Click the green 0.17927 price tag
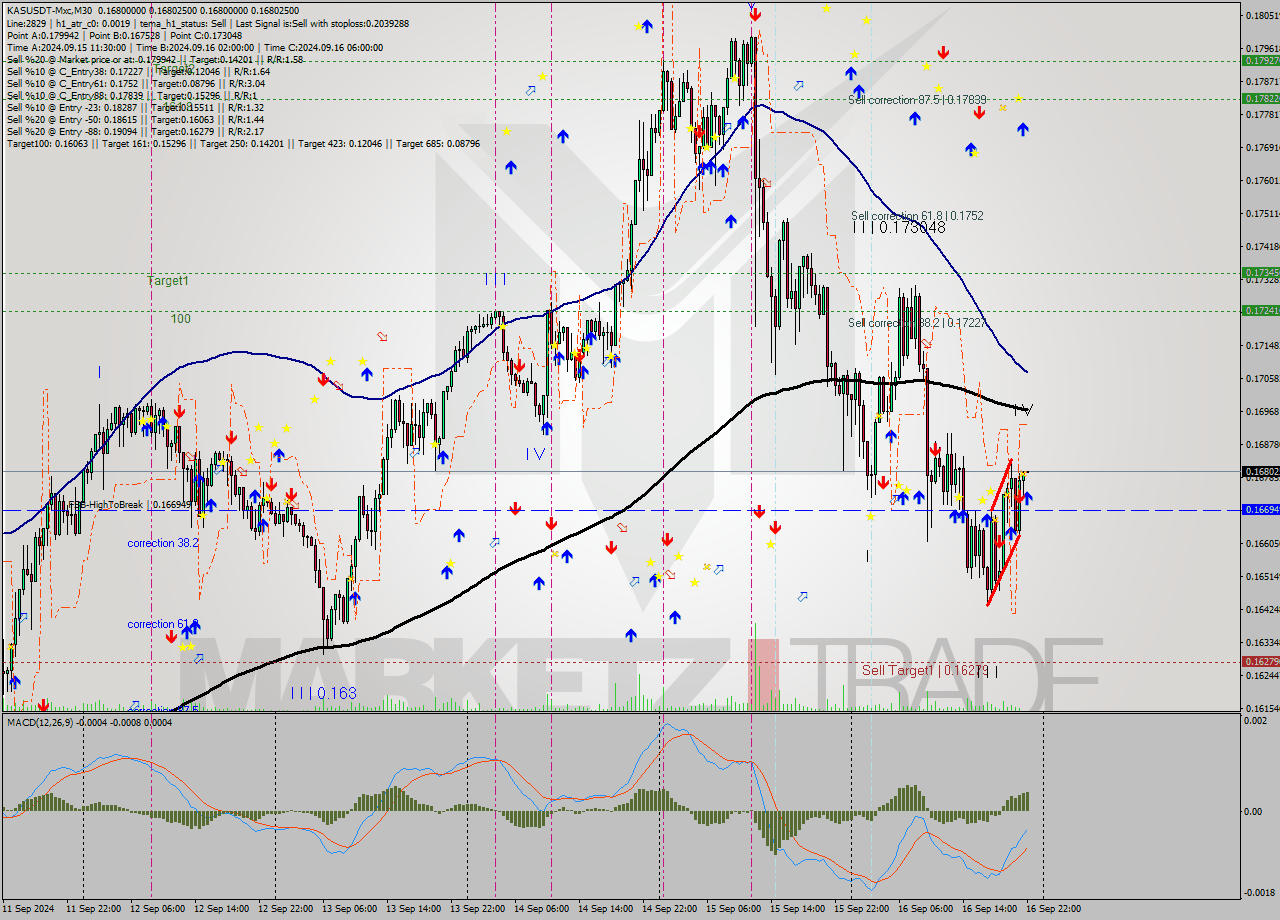1280x920 pixels. click(x=1260, y=60)
